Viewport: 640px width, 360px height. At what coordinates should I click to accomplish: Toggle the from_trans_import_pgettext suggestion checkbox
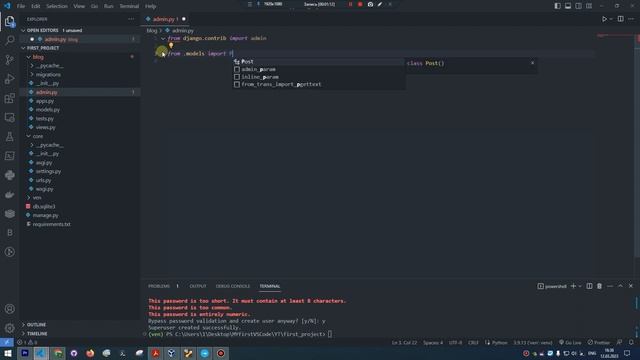[237, 84]
